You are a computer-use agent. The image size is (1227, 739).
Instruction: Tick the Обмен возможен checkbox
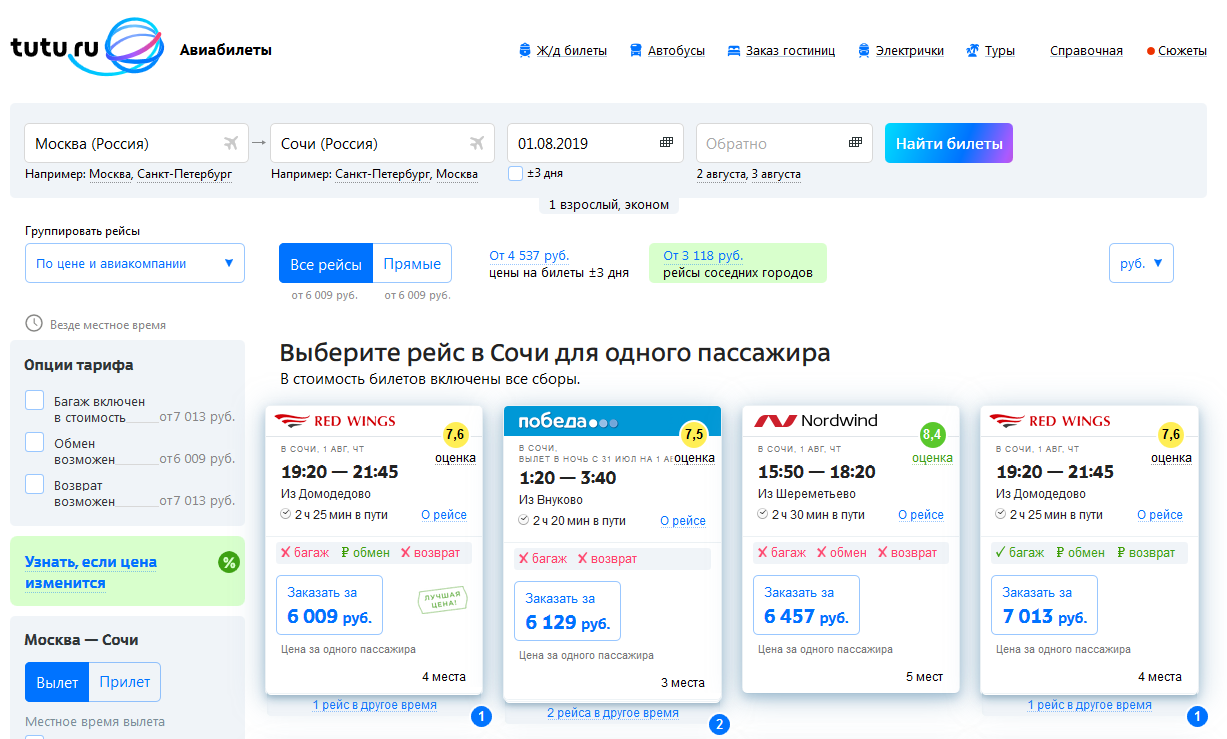click(35, 442)
